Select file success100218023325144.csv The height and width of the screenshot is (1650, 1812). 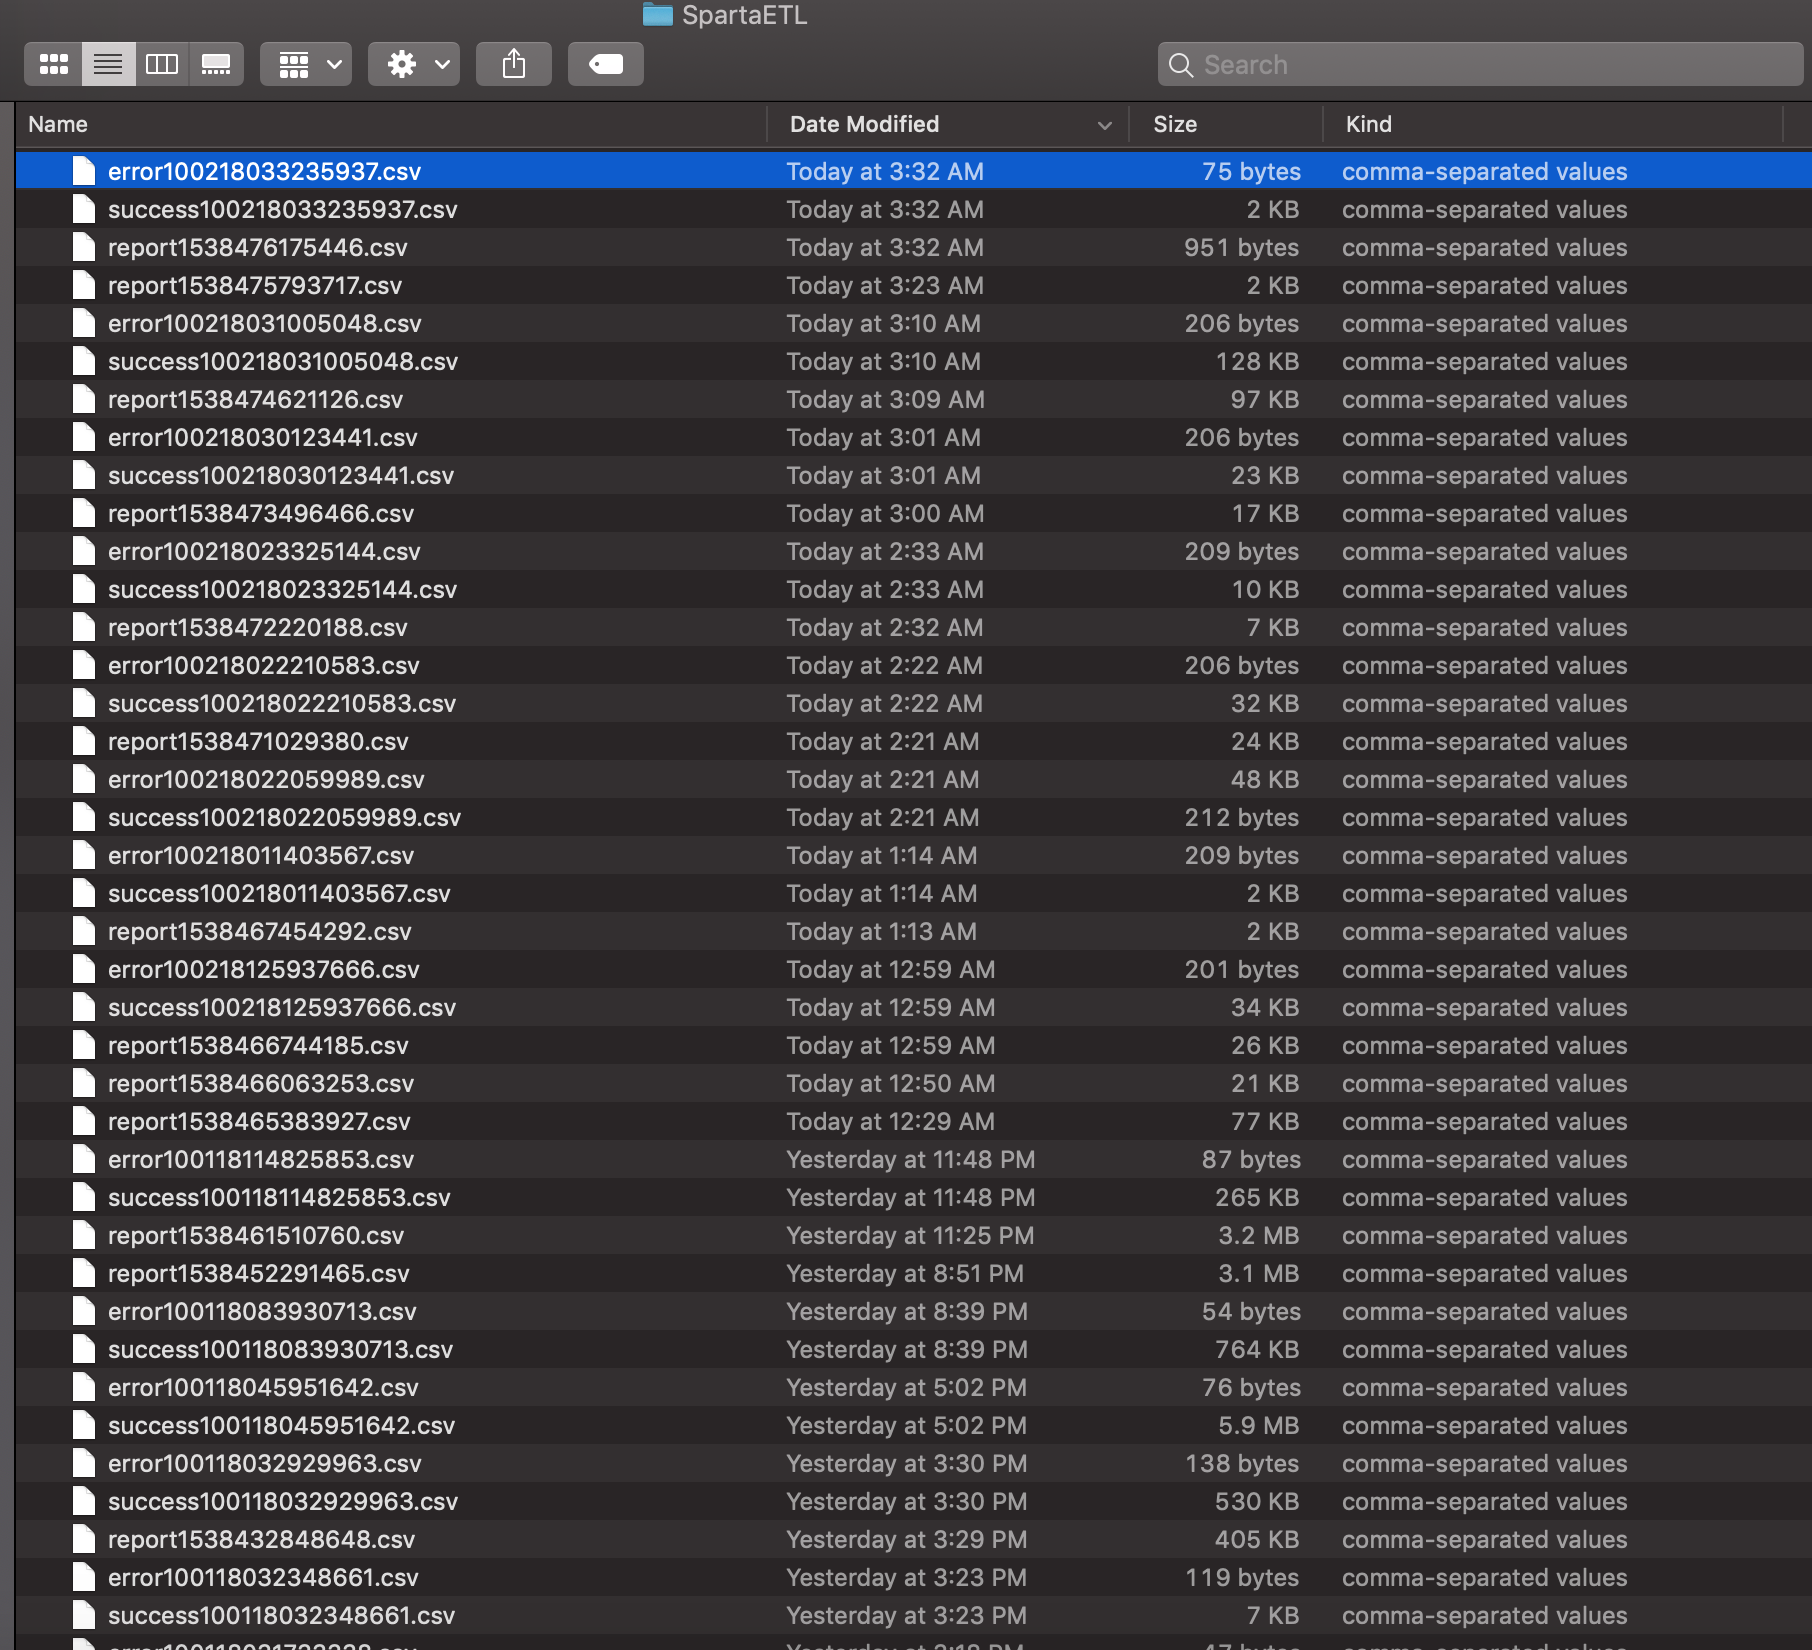[914, 589]
